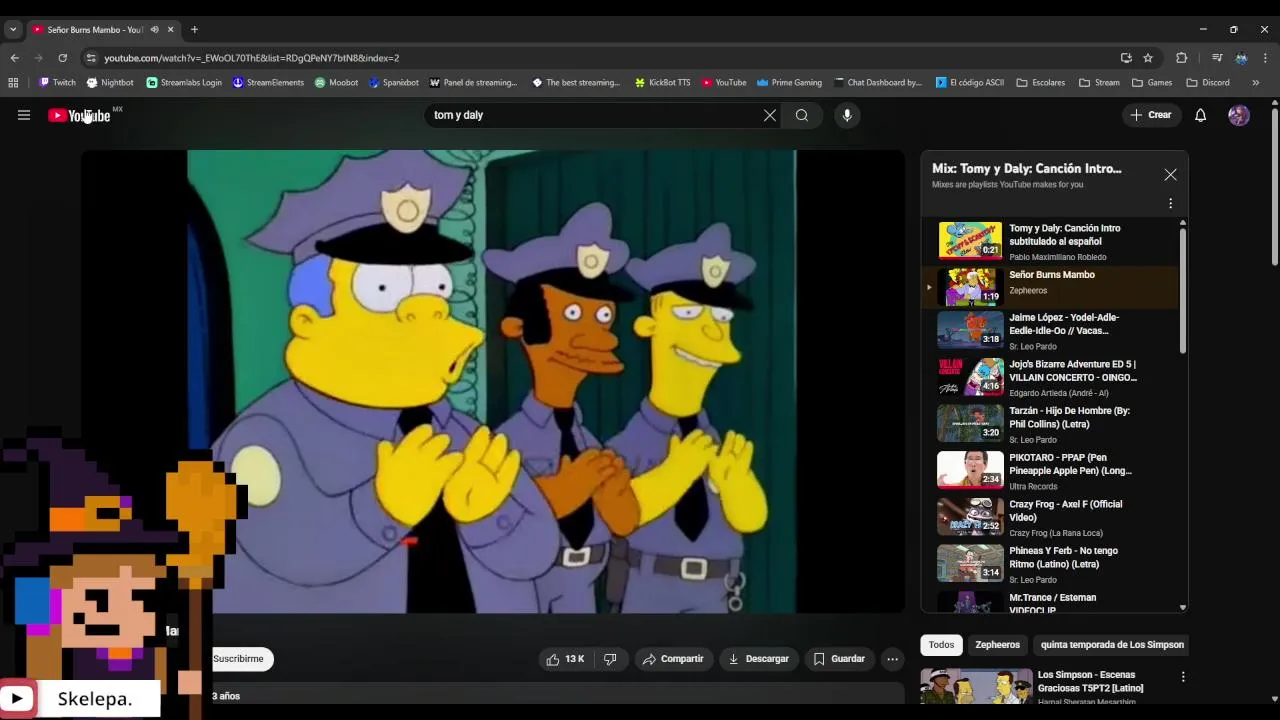The width and height of the screenshot is (1280, 720).
Task: Mute the tab via speaker icon
Action: 154,30
